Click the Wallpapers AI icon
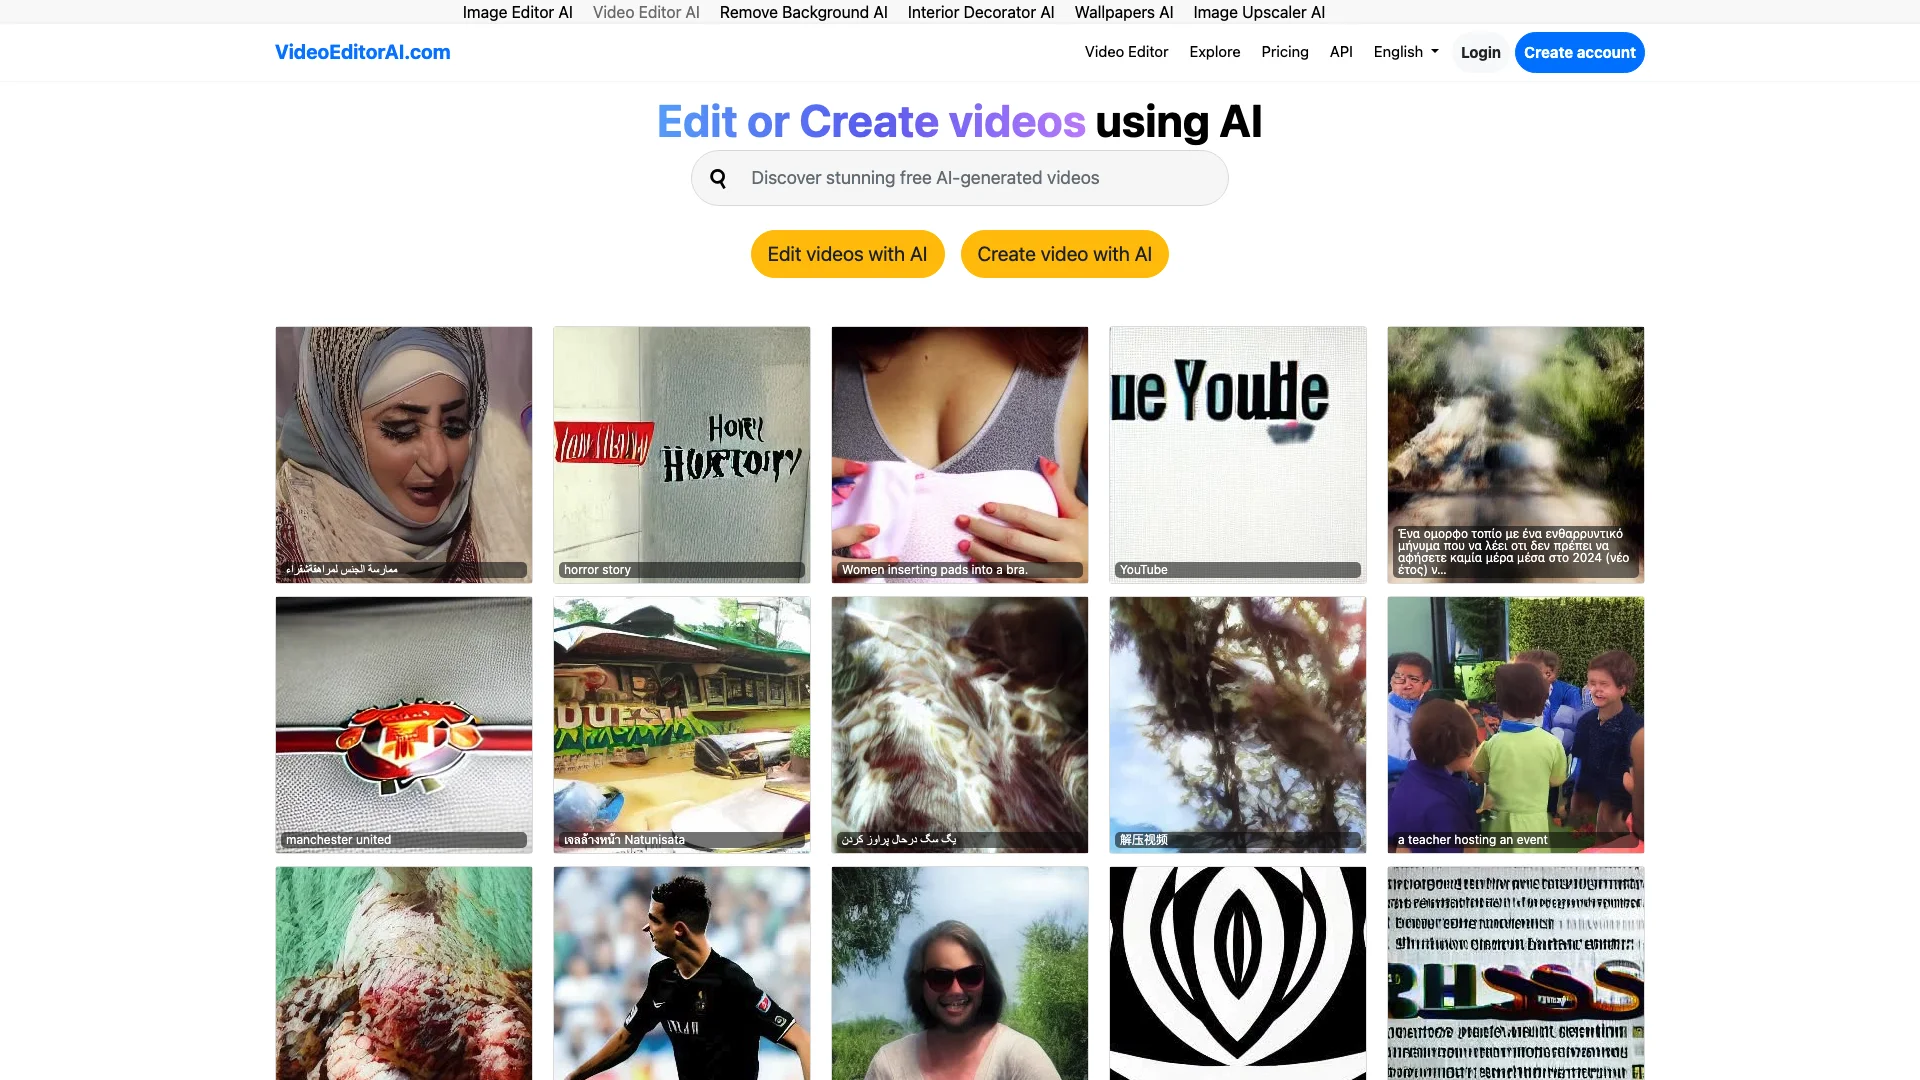 pyautogui.click(x=1124, y=13)
